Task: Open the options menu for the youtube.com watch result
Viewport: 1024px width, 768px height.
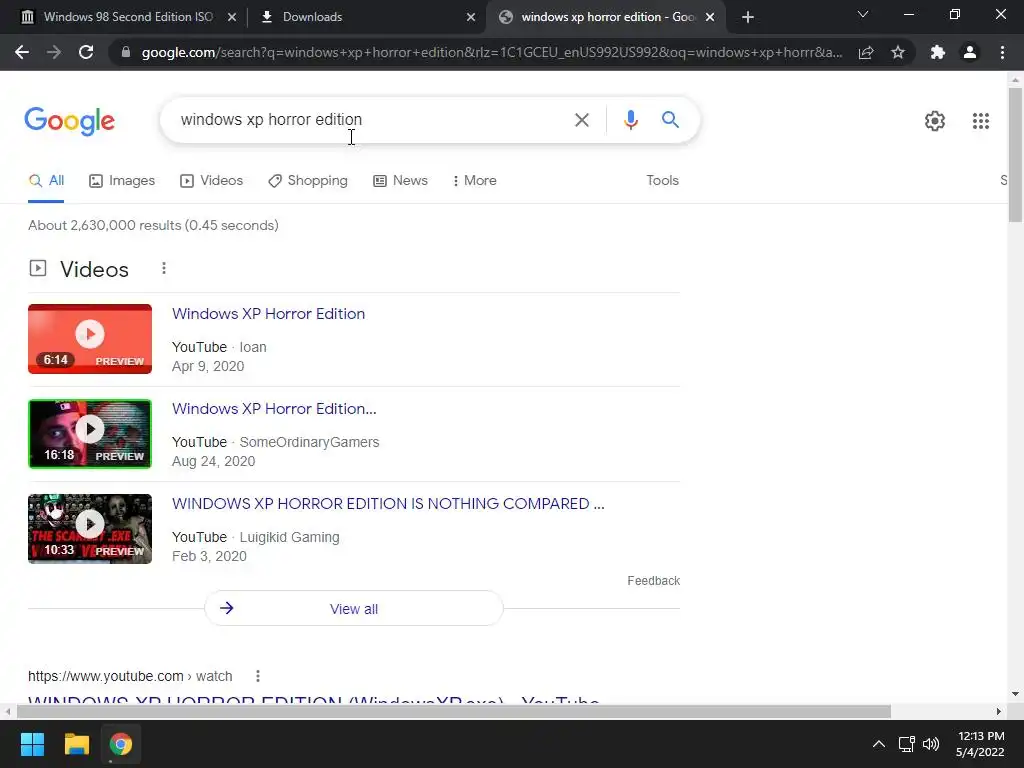Action: point(258,676)
